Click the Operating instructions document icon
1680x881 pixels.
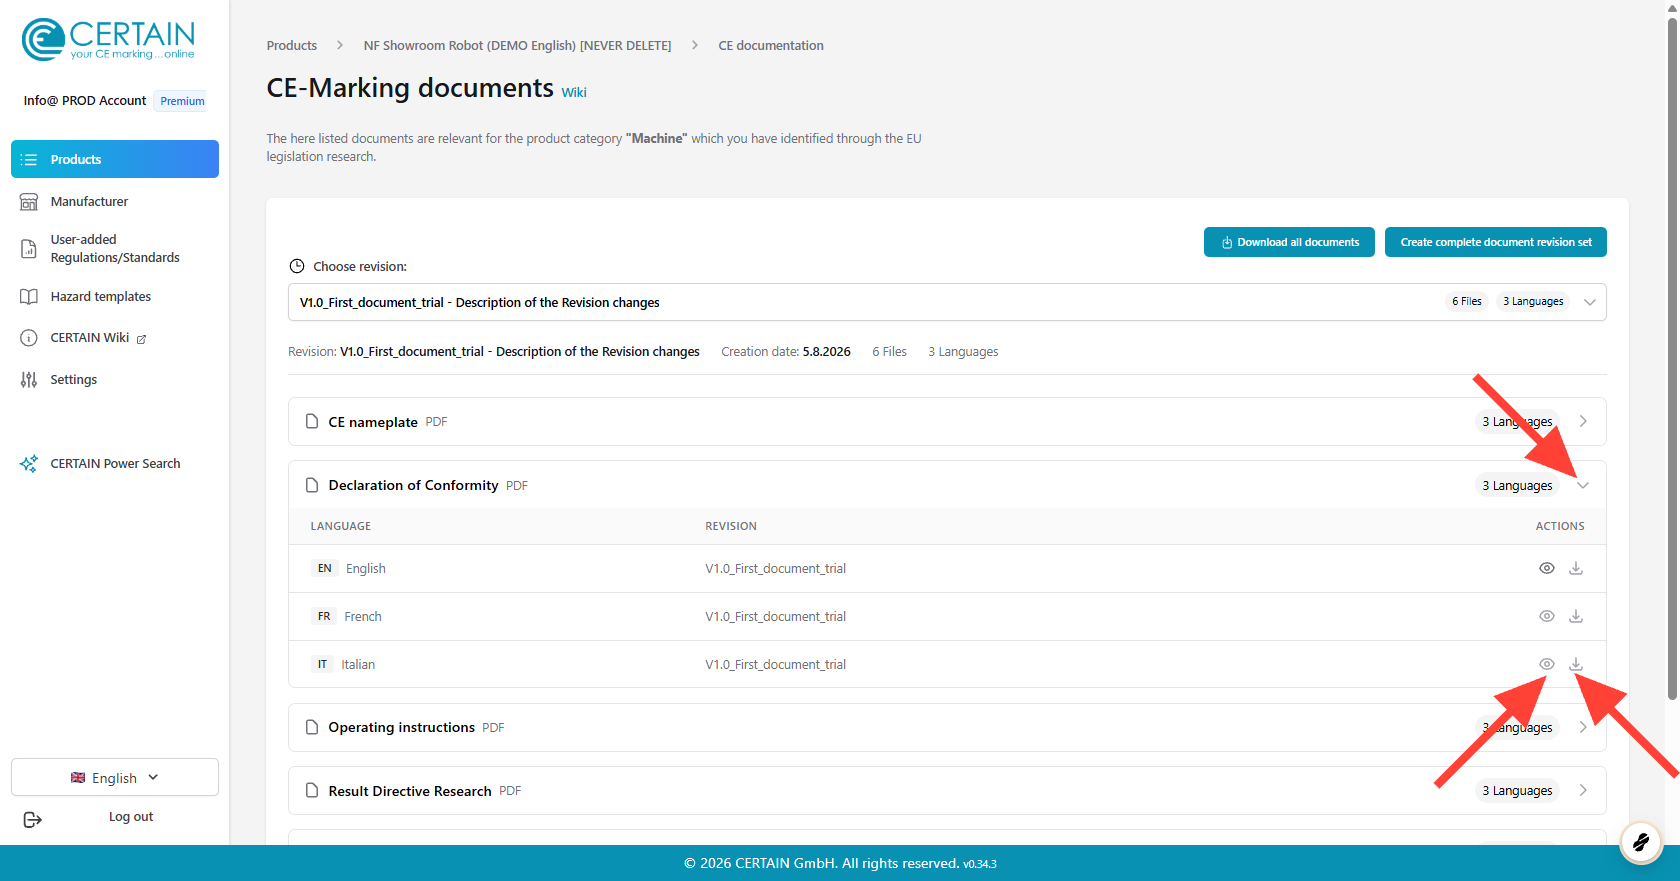tap(312, 727)
